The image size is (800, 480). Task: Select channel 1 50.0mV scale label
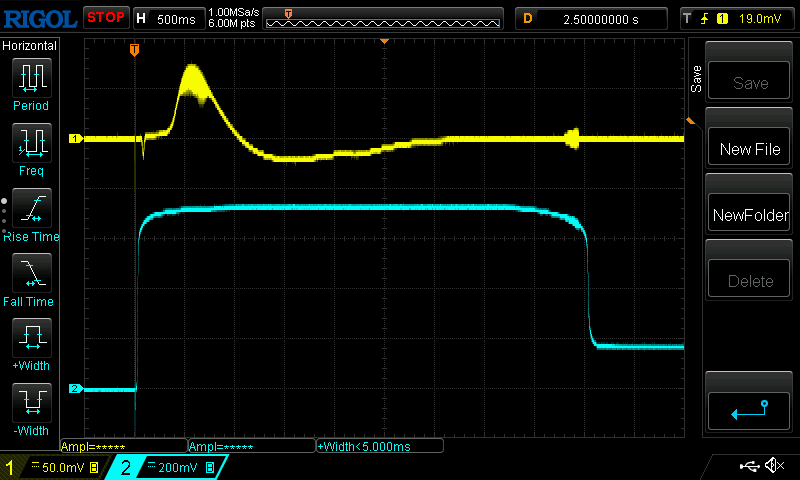[64, 467]
